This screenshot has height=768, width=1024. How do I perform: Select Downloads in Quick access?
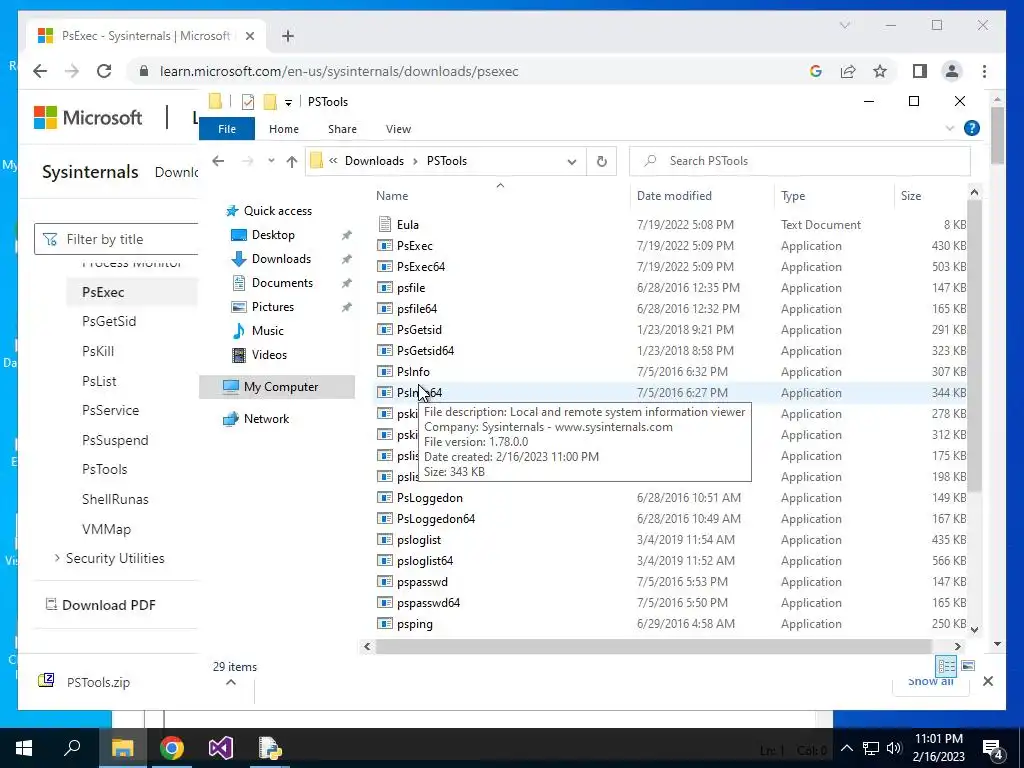click(281, 259)
